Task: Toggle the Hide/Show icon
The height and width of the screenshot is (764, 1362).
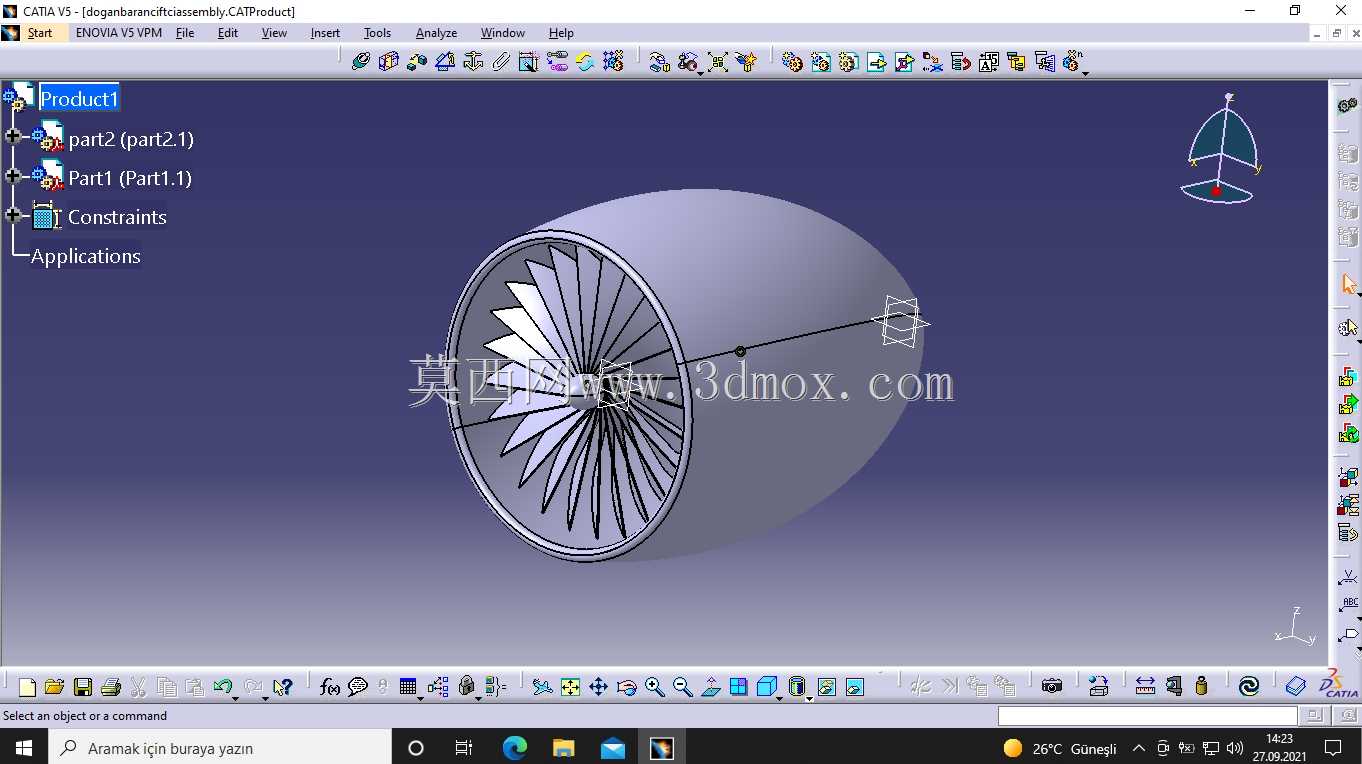Action: (x=826, y=687)
